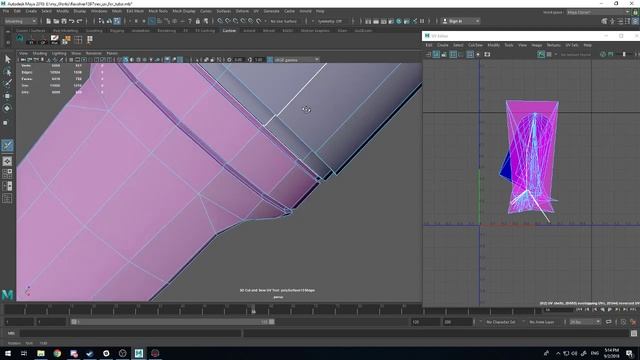Click the Sign In button
The image size is (640, 360).
pyautogui.click(x=455, y=21)
